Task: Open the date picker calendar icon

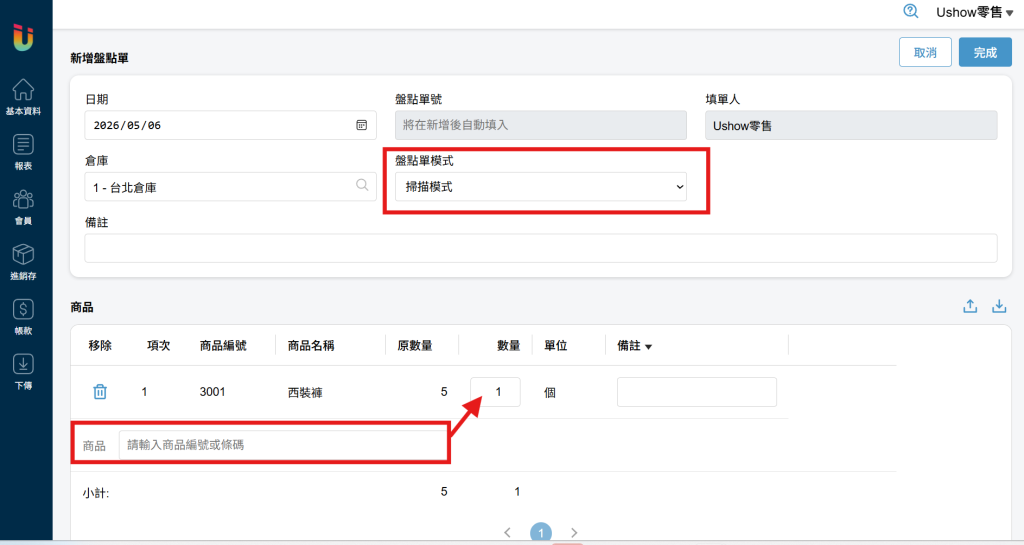Action: coord(361,125)
